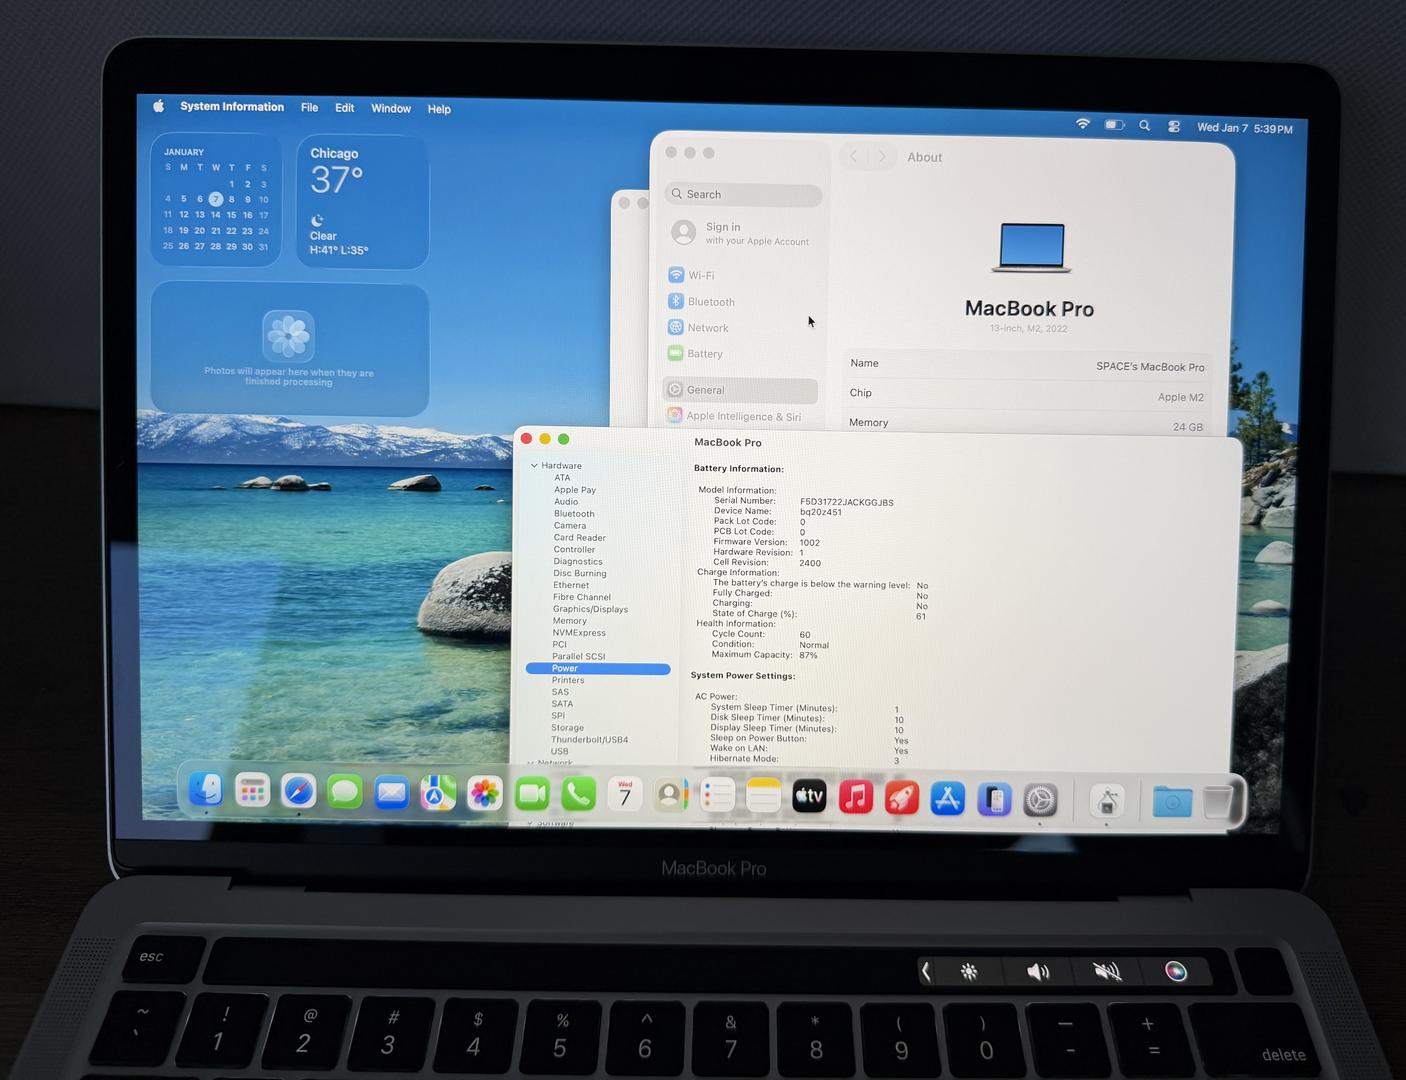1406x1080 pixels.
Task: Open the Apple TV app in dock
Action: tap(809, 797)
